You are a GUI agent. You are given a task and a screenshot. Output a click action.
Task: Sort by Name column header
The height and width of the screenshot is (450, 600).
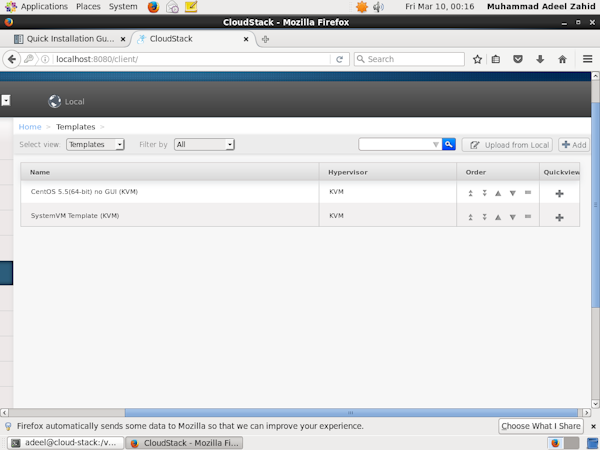pos(170,172)
